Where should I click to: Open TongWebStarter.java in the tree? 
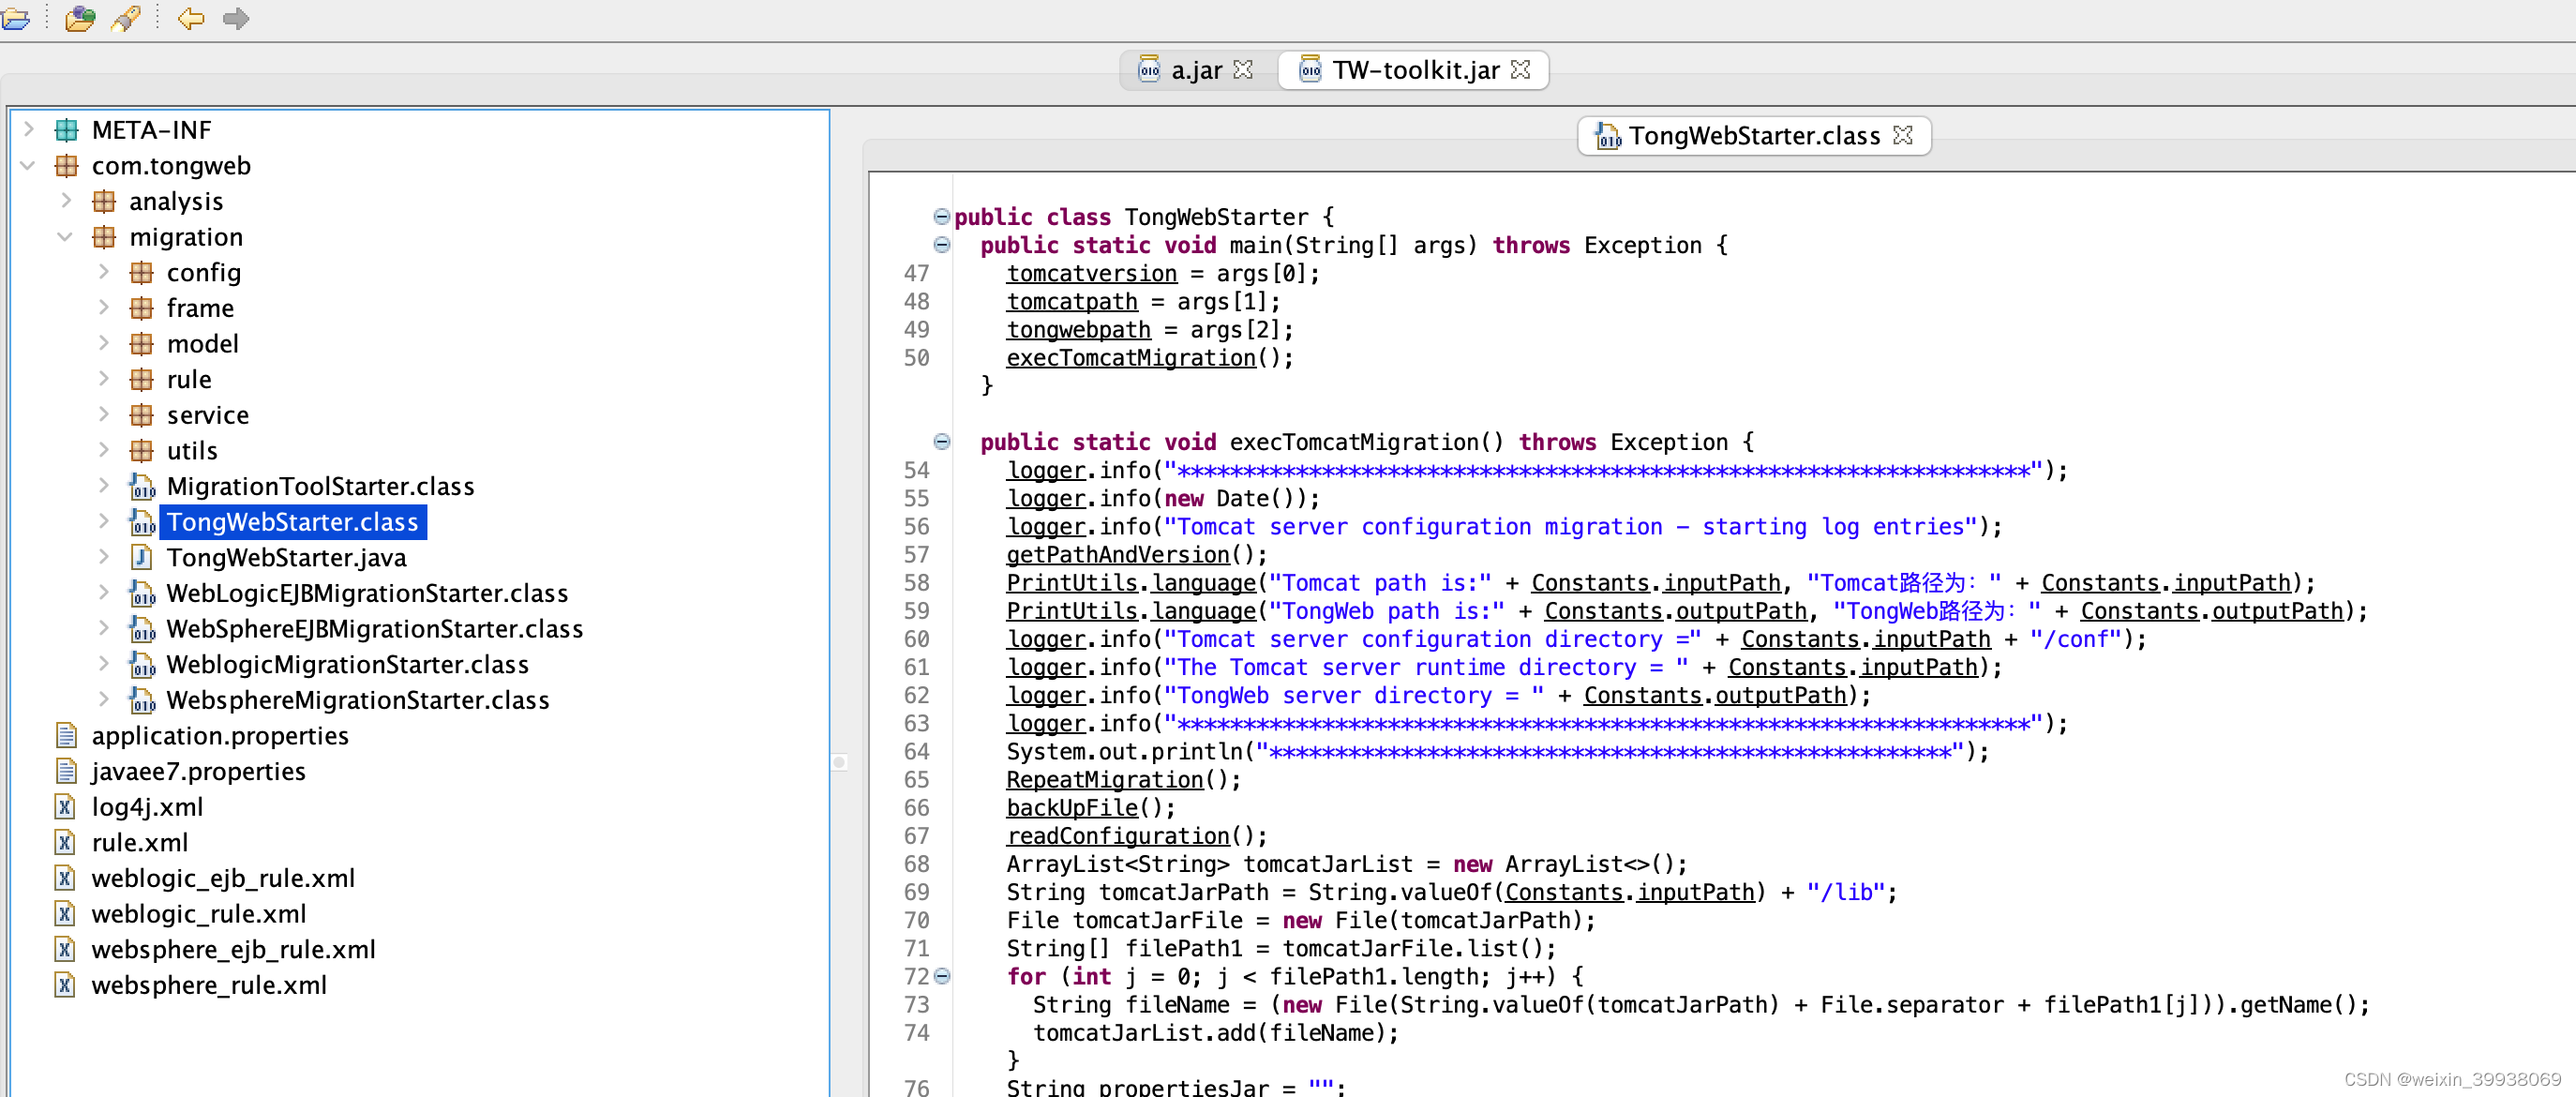[x=286, y=558]
